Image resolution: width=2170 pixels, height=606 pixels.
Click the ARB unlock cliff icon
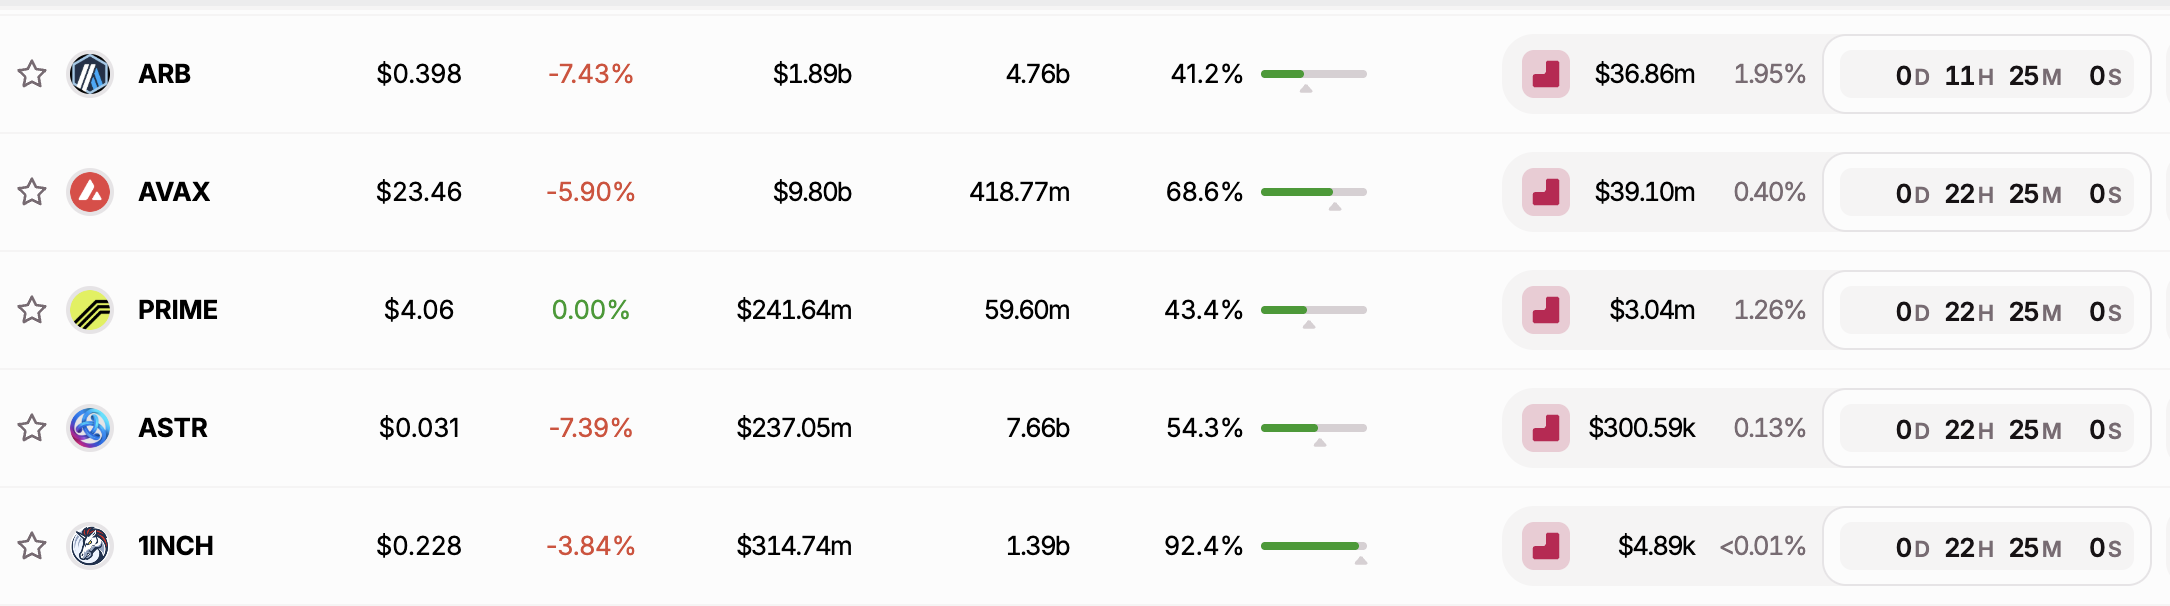1546,74
